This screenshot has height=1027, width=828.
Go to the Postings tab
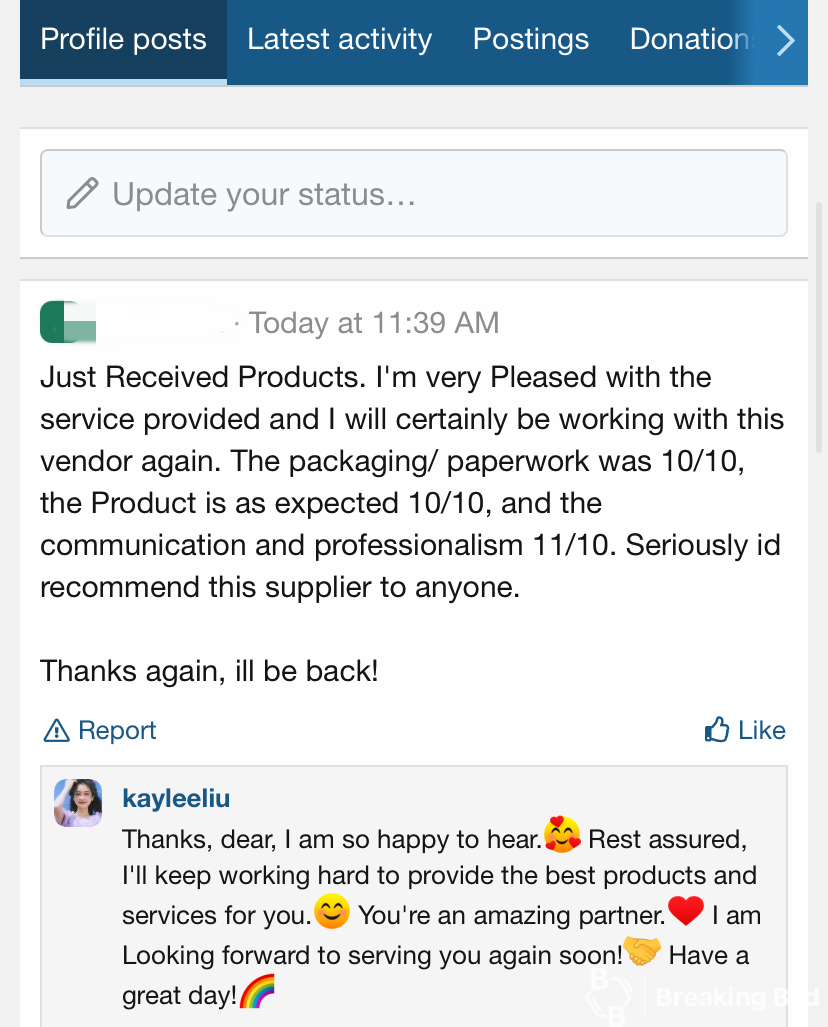coord(530,40)
